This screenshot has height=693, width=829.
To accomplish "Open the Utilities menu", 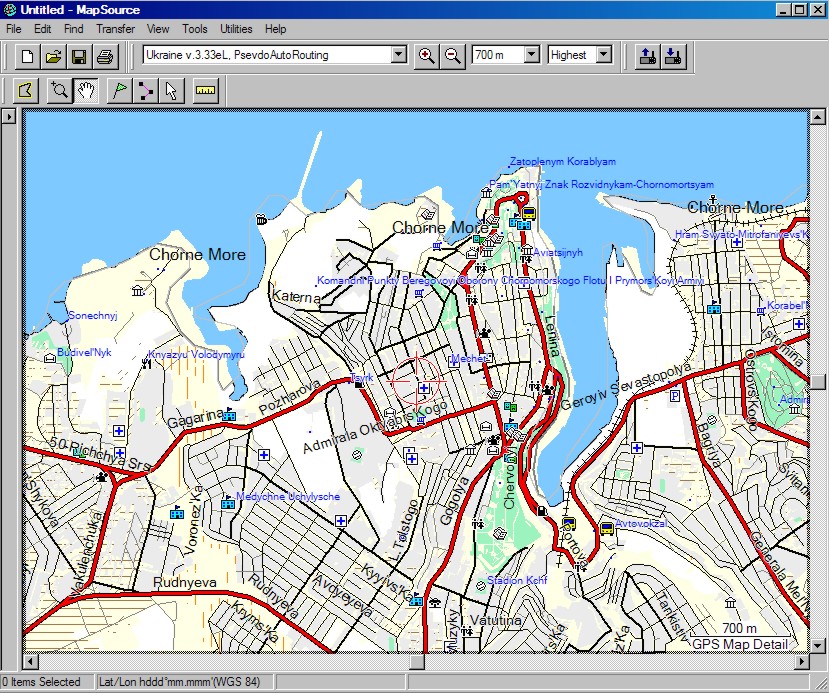I will click(x=236, y=29).
